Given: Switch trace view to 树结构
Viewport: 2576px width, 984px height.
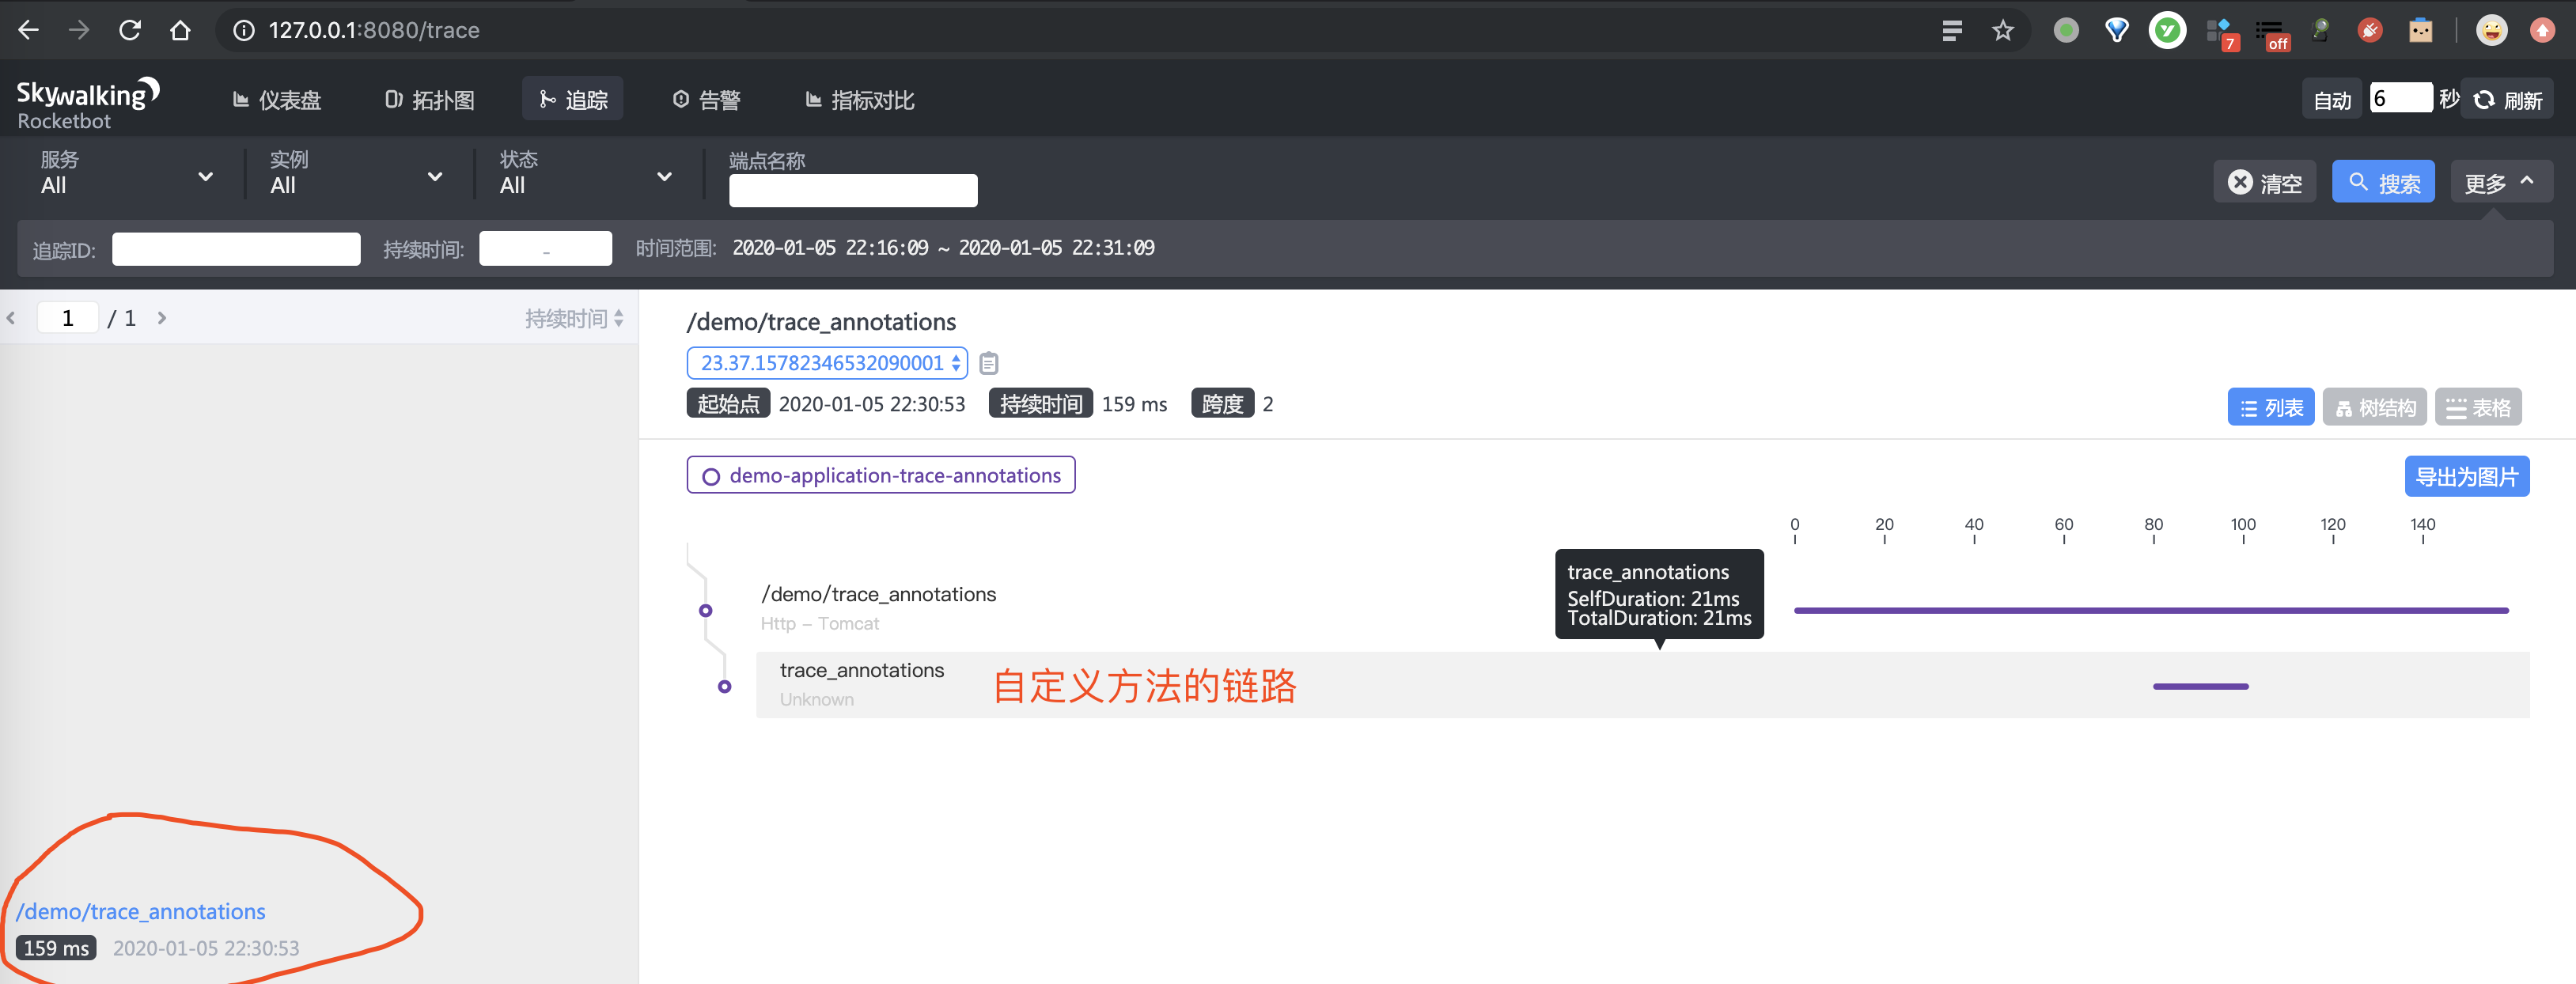Looking at the screenshot, I should point(2374,408).
